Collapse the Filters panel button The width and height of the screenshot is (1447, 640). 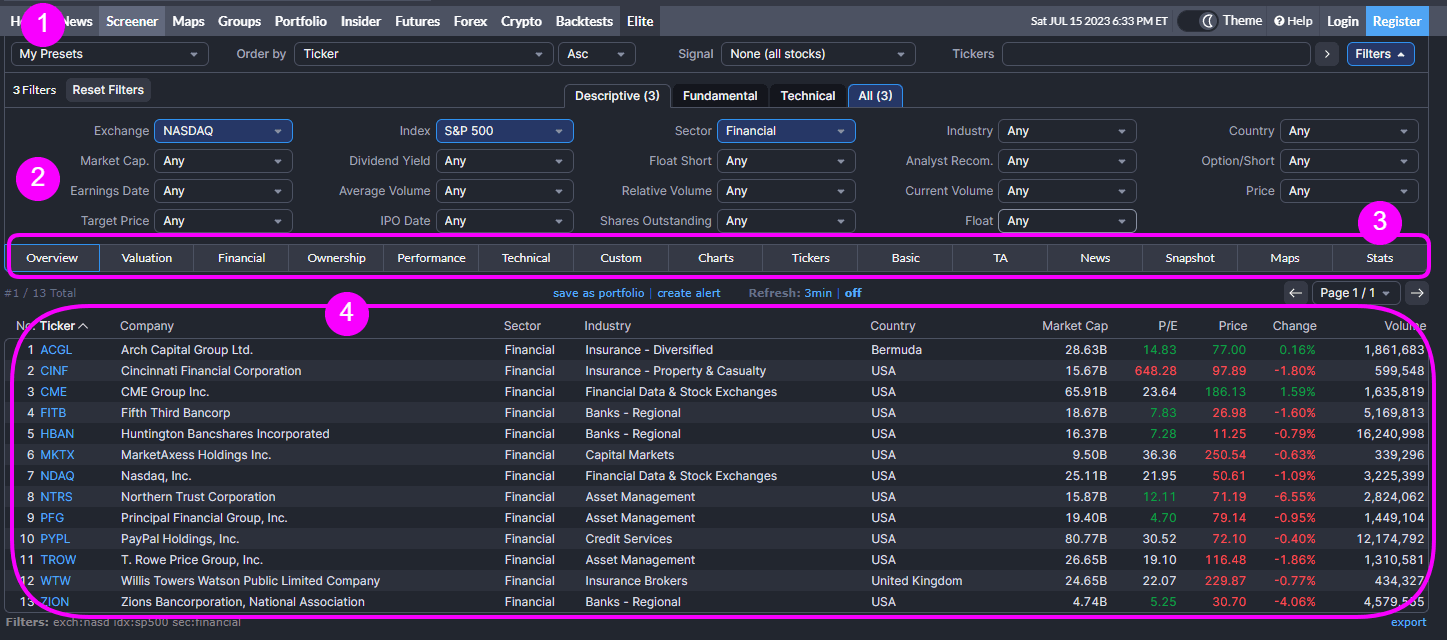pos(1380,54)
